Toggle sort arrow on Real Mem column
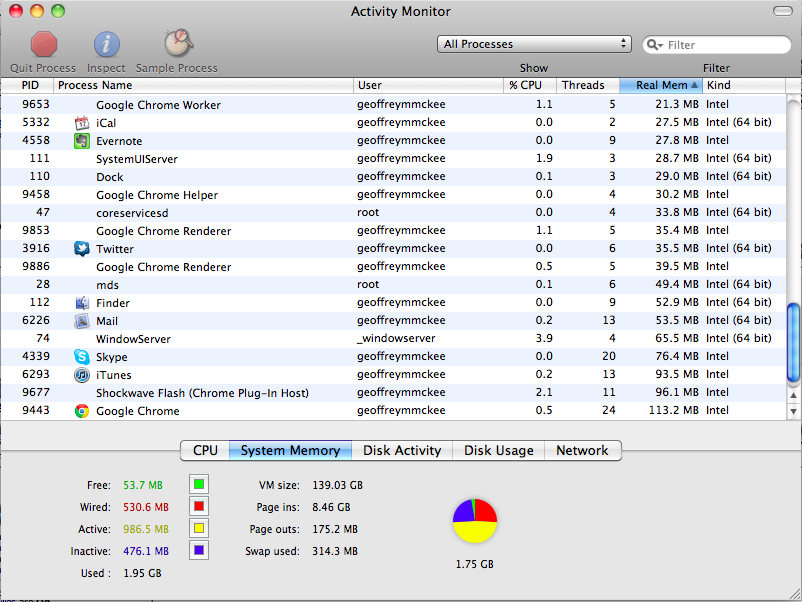The image size is (802, 602). click(694, 85)
